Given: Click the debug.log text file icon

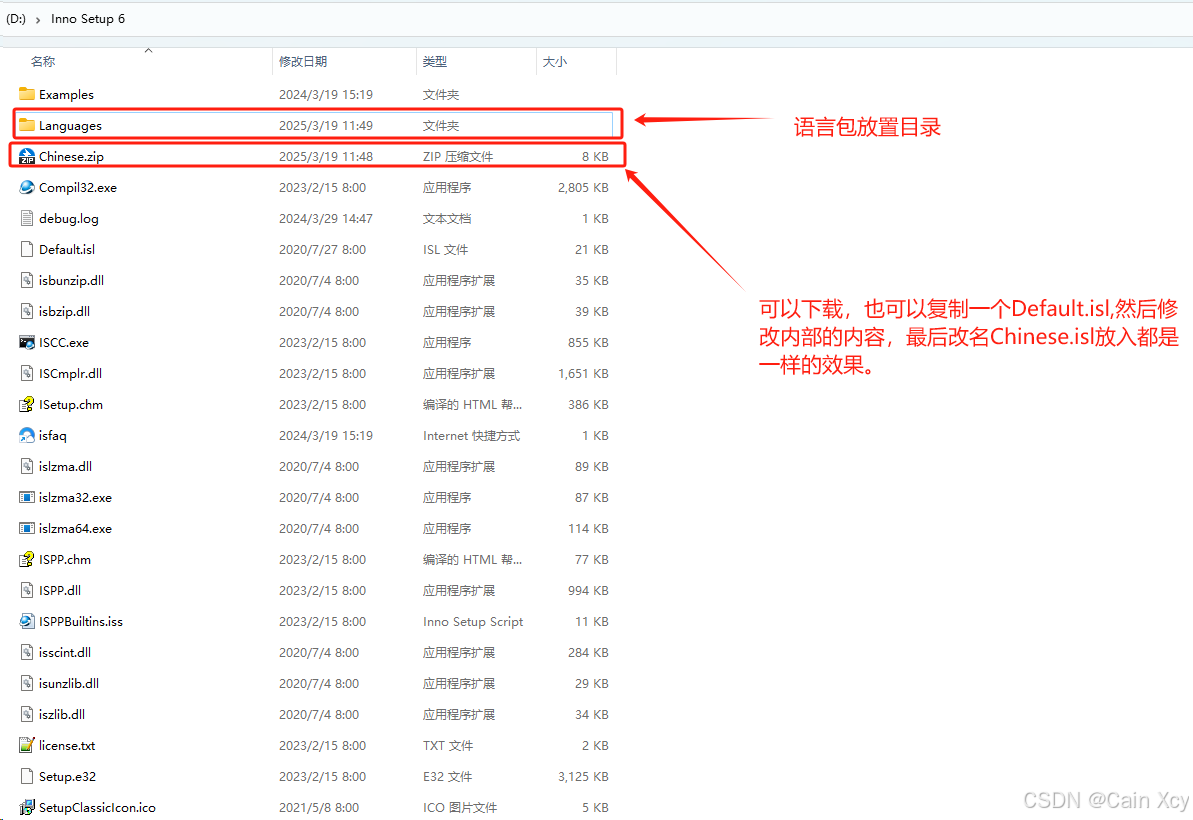Looking at the screenshot, I should (x=27, y=218).
